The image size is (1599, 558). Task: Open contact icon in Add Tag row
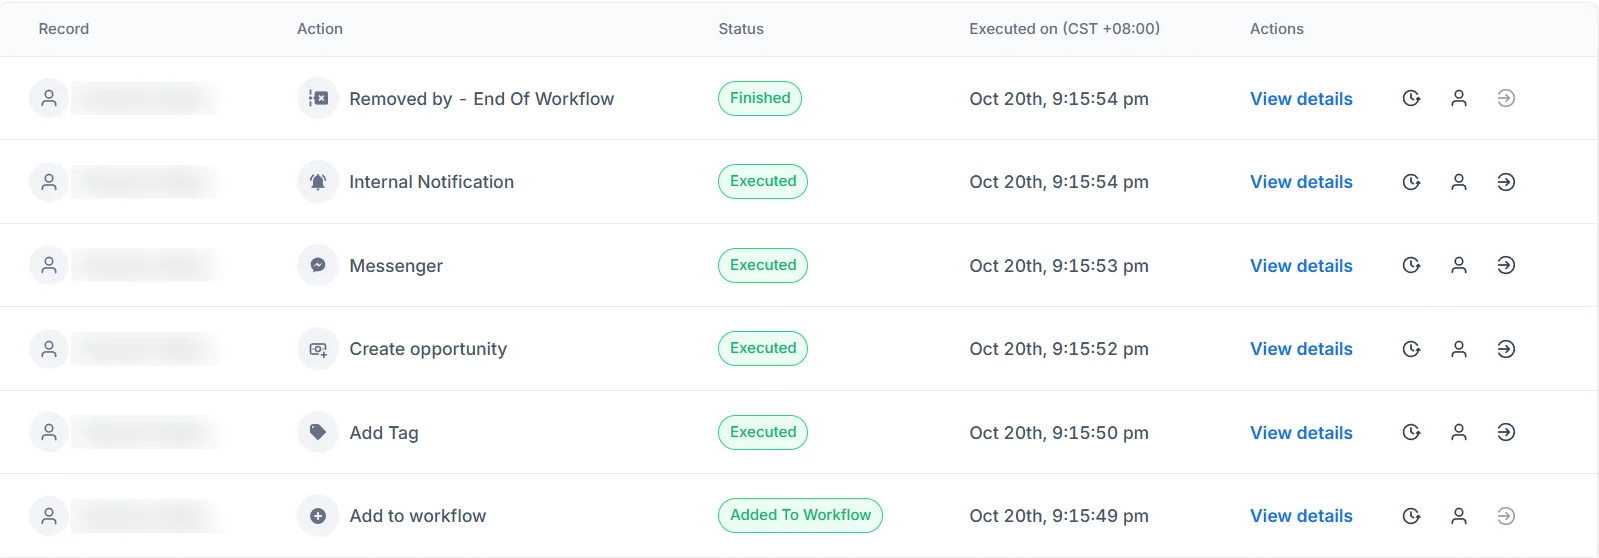tap(1459, 432)
